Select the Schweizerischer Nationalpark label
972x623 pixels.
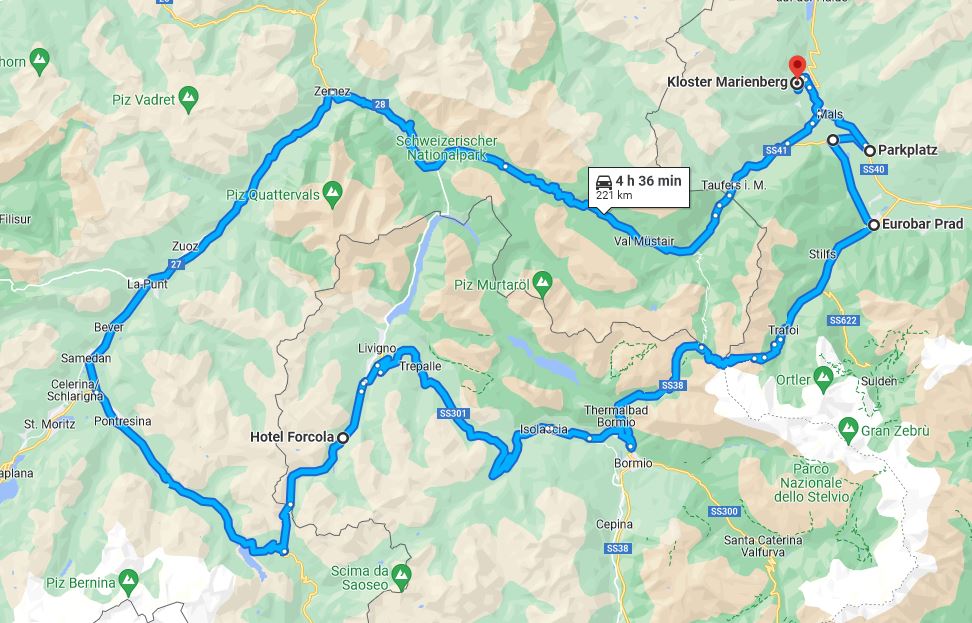(x=446, y=148)
